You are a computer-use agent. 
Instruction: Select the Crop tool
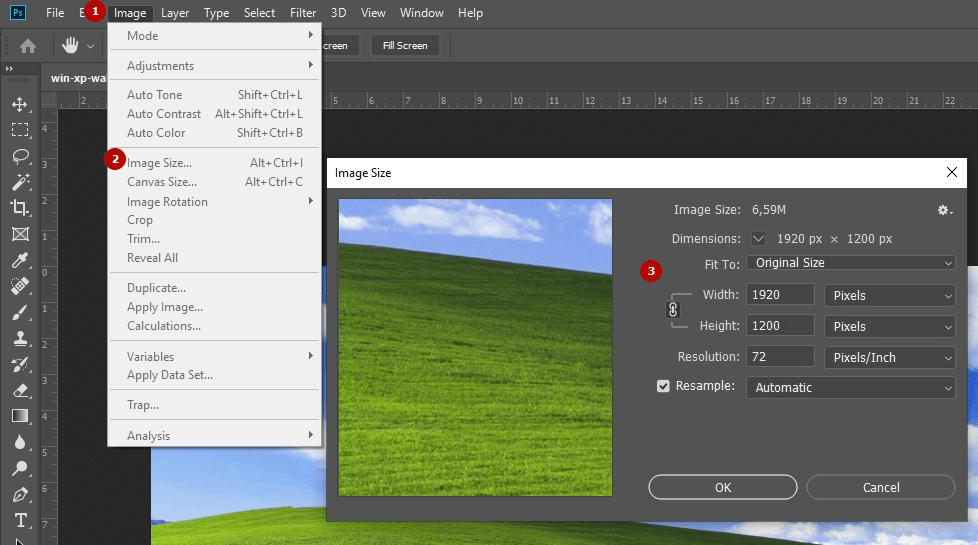tap(19, 208)
